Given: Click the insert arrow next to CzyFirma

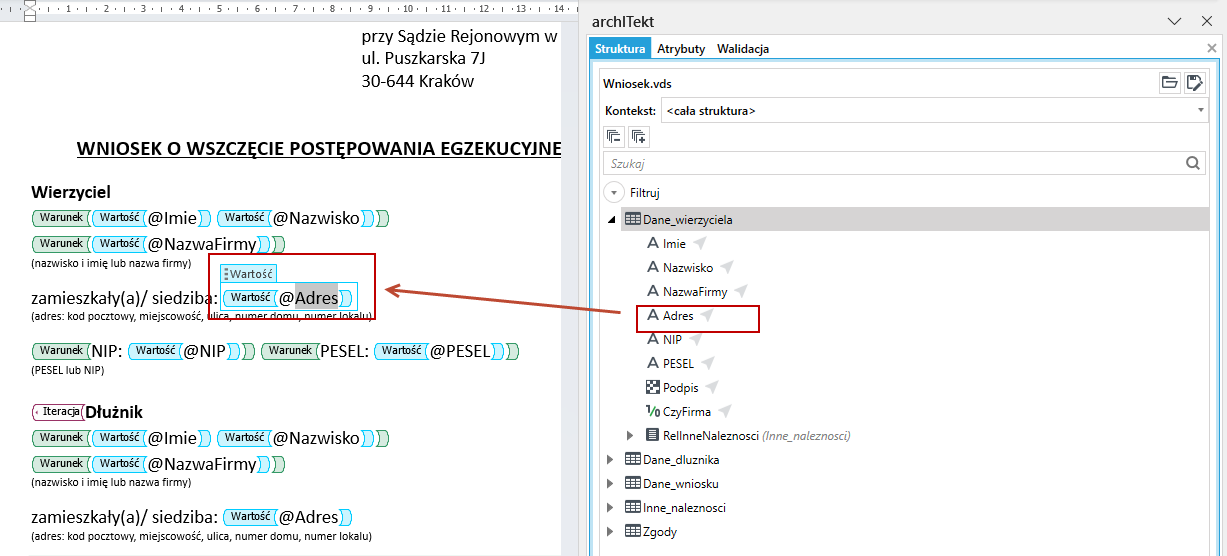Looking at the screenshot, I should click(725, 411).
